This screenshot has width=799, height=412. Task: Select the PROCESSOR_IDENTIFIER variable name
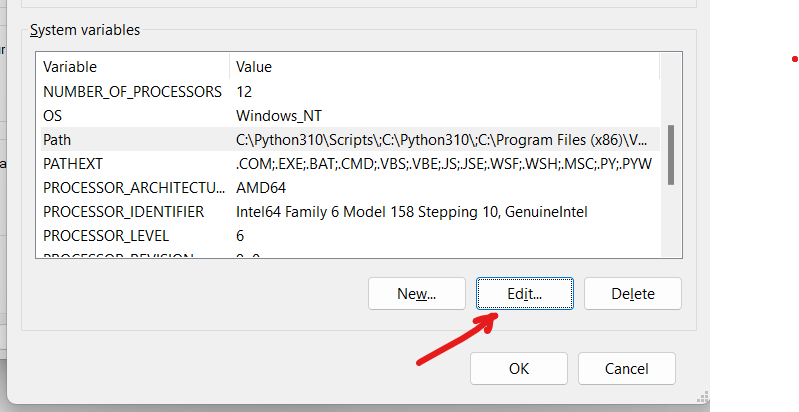(123, 212)
